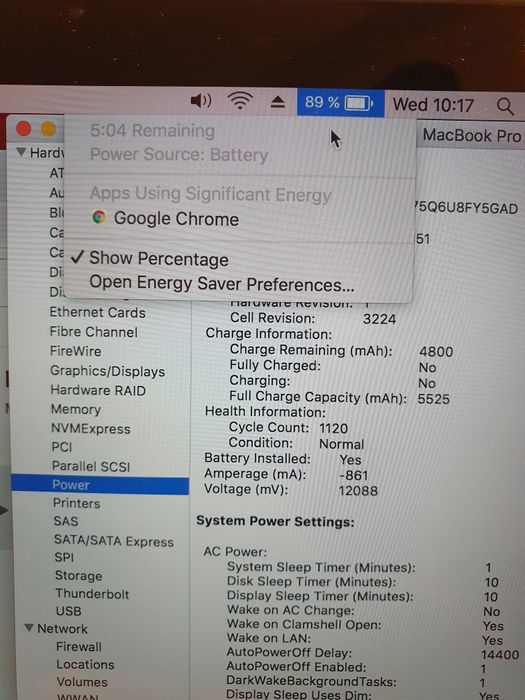Click Cell Revision value 3224
Screen dimensions: 525x700
point(379,319)
